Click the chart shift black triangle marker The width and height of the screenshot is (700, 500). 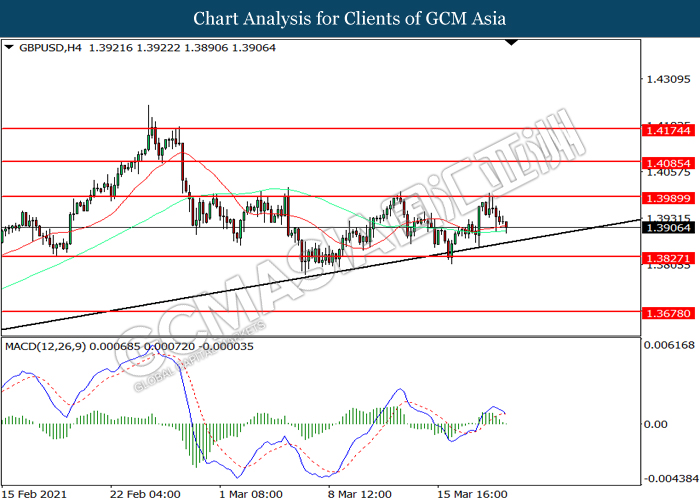coord(512,43)
